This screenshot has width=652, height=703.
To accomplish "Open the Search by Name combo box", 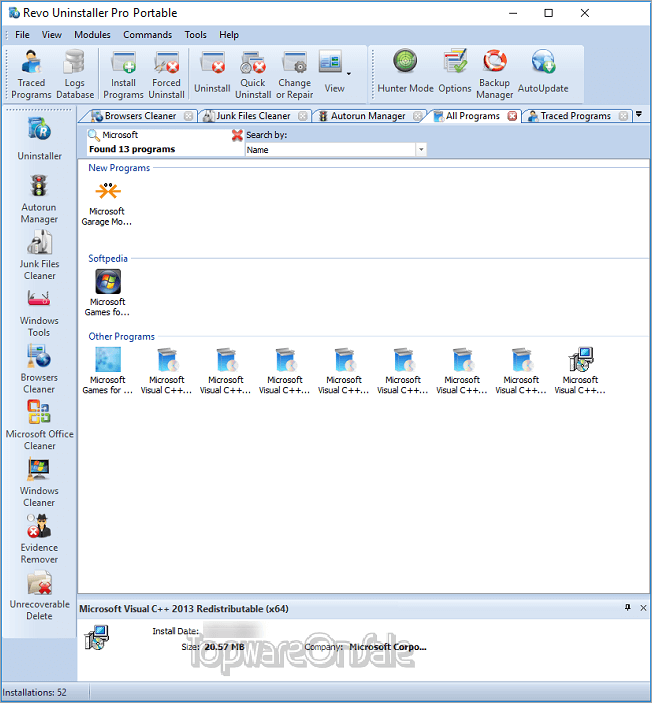I will [335, 150].
